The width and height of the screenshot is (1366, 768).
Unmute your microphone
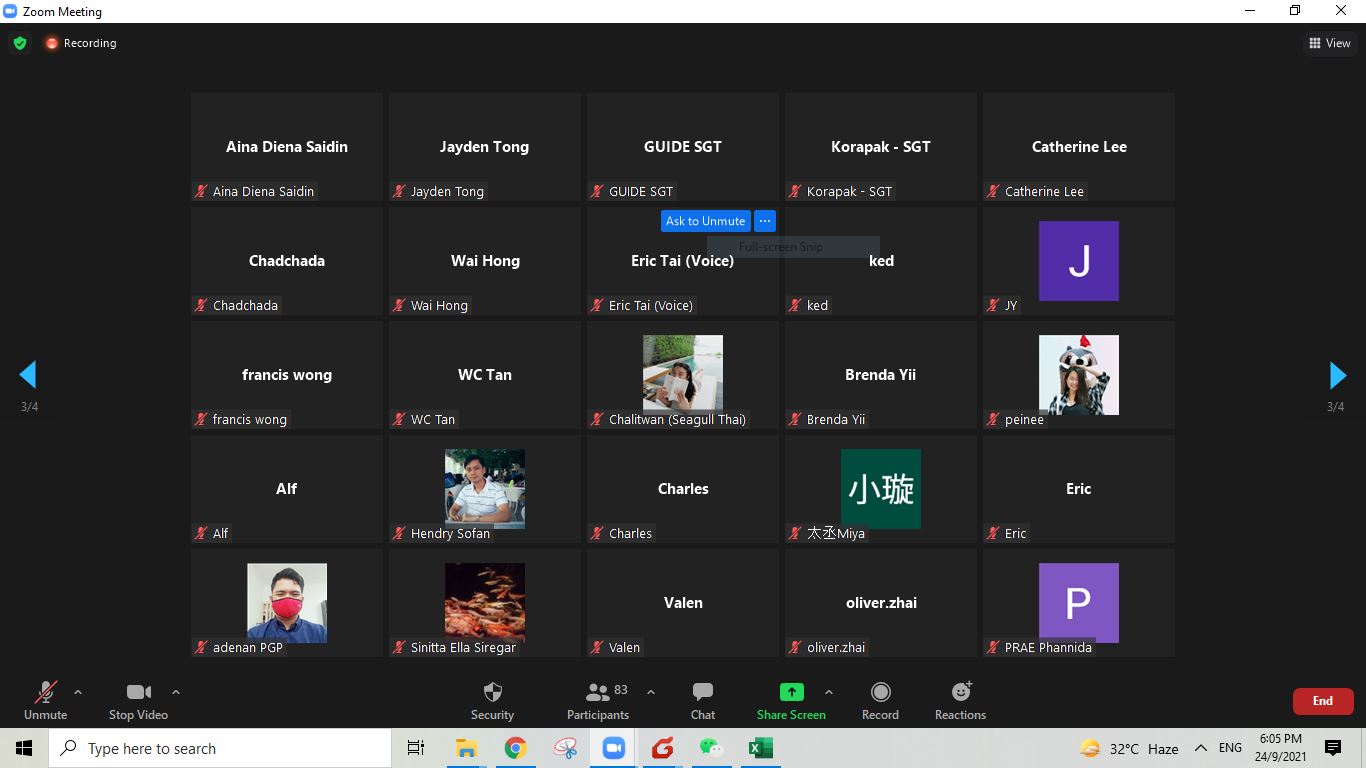click(46, 700)
